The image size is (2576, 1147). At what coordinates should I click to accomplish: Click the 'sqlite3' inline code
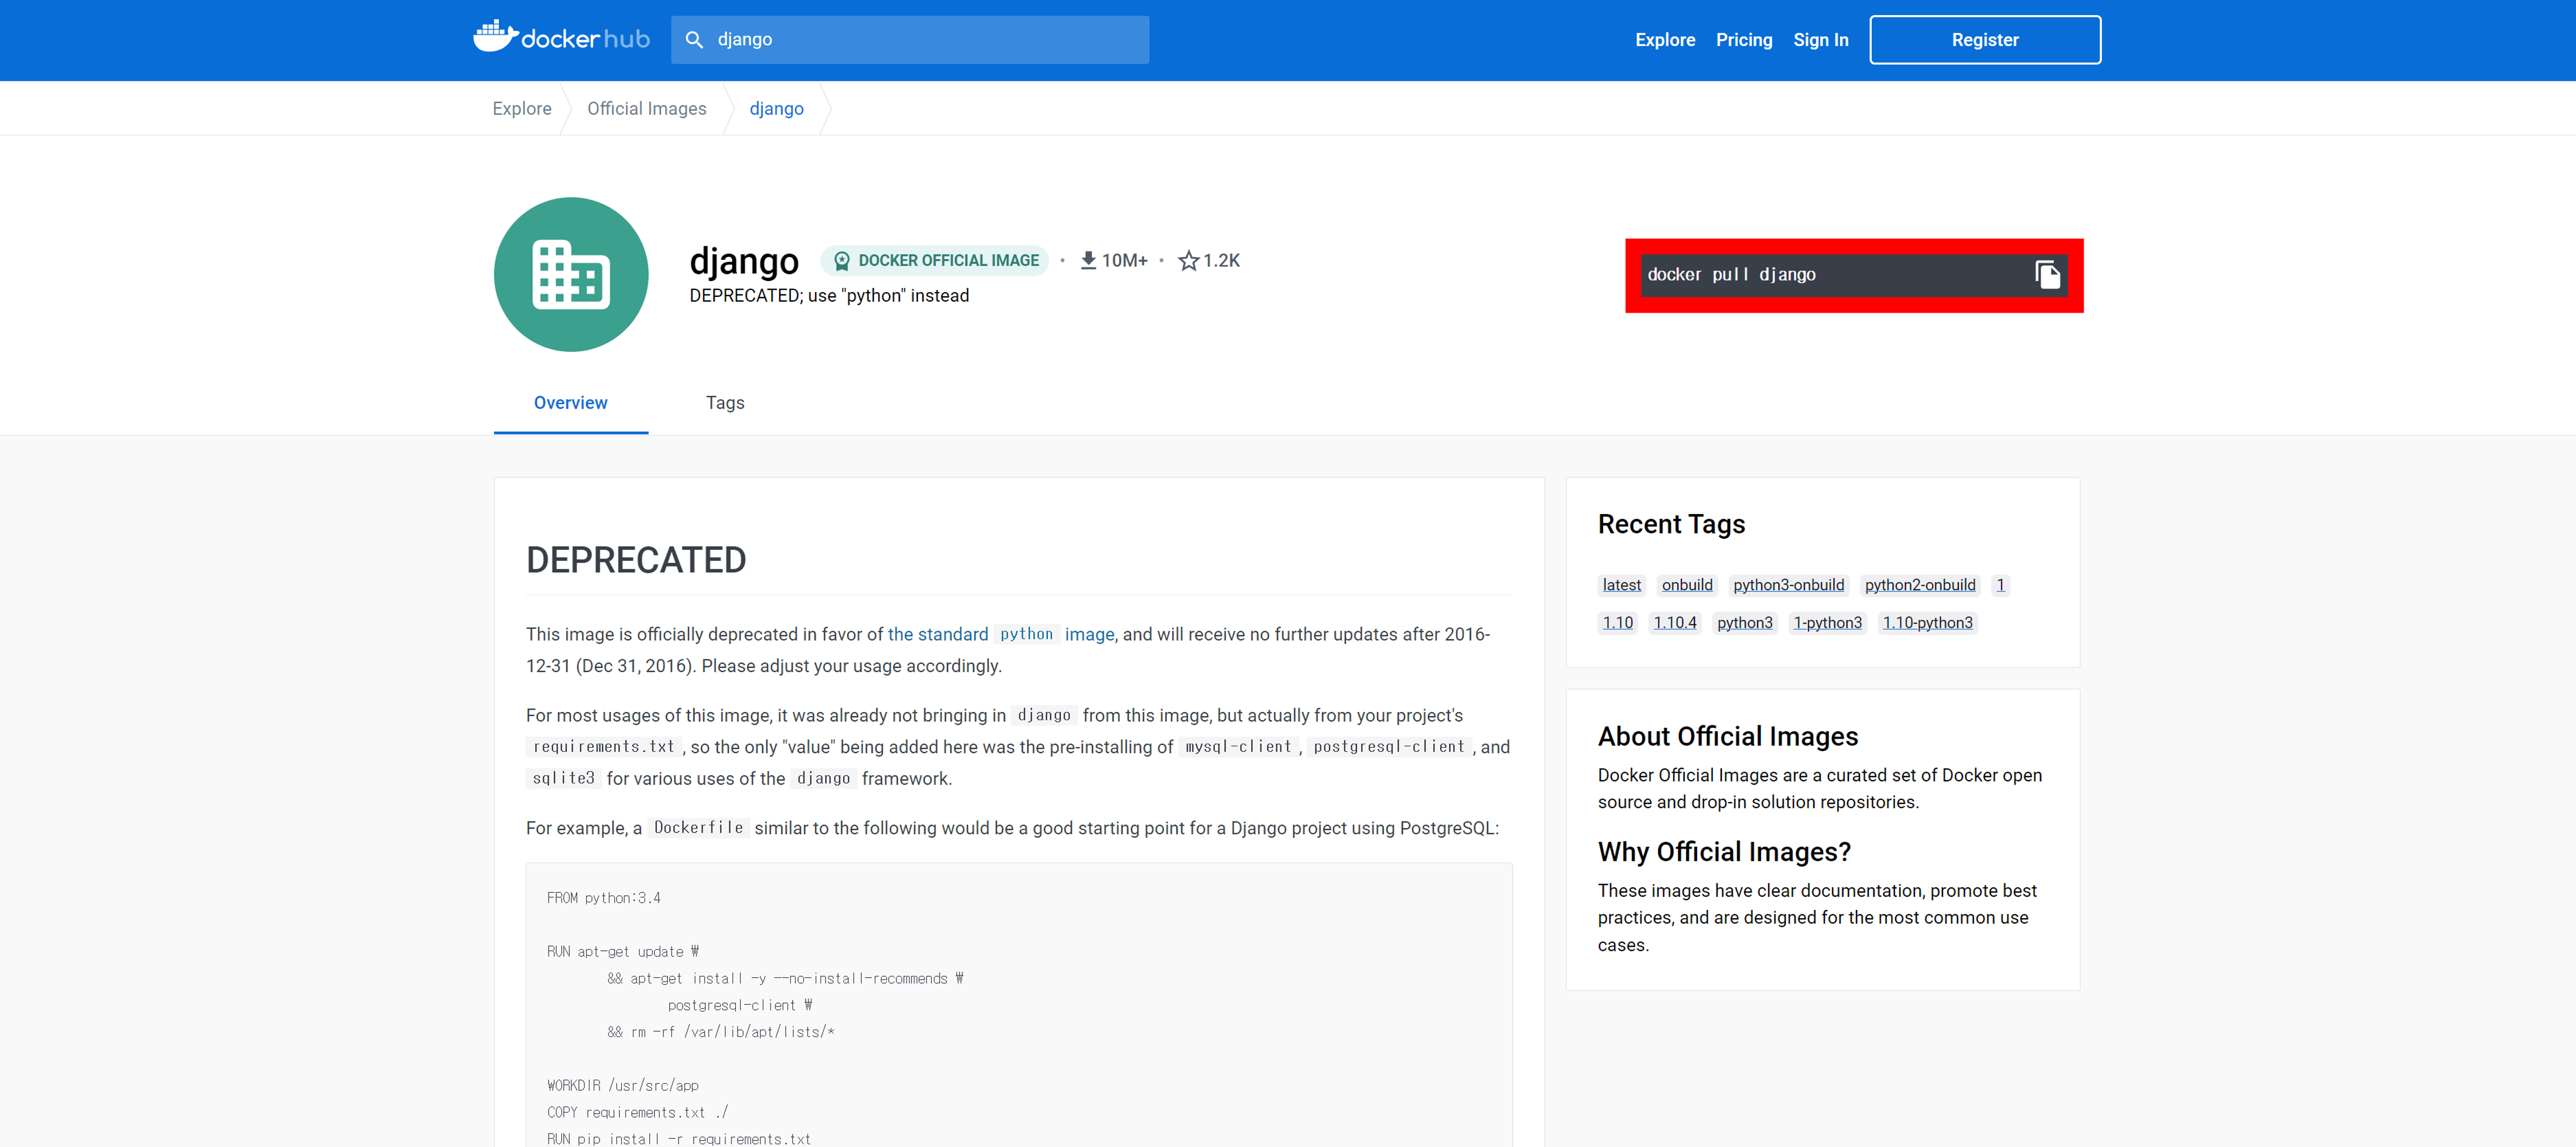click(563, 779)
